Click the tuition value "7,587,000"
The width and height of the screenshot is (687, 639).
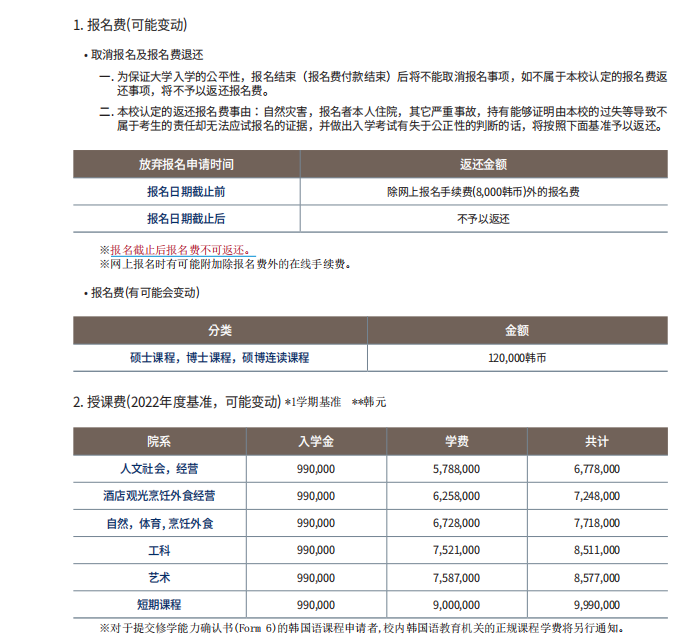(x=457, y=578)
